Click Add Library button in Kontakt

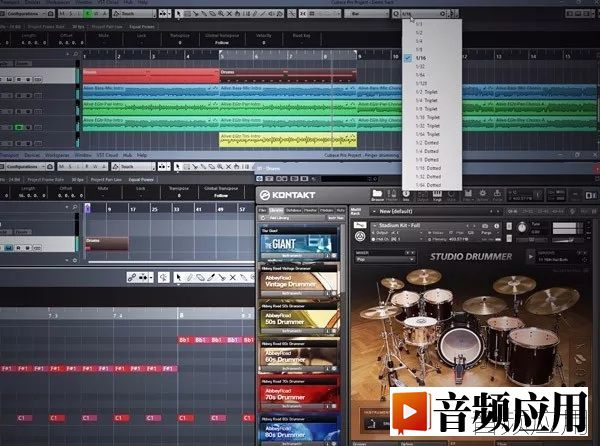click(x=279, y=218)
